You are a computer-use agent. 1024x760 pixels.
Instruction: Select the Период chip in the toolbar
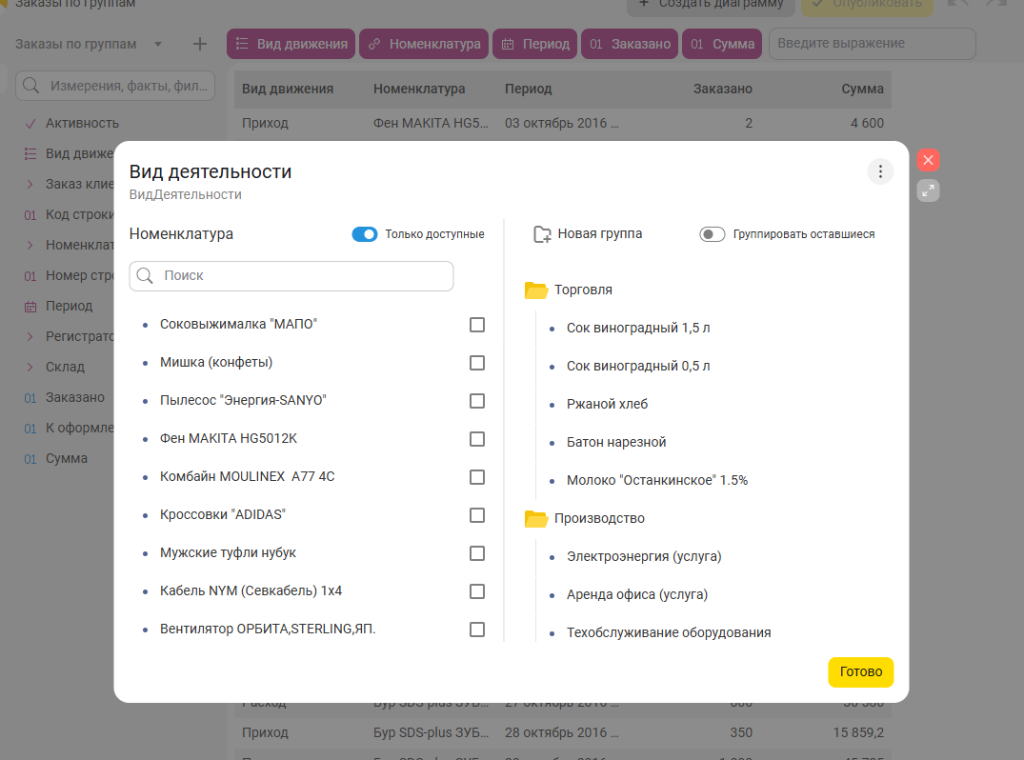536,44
